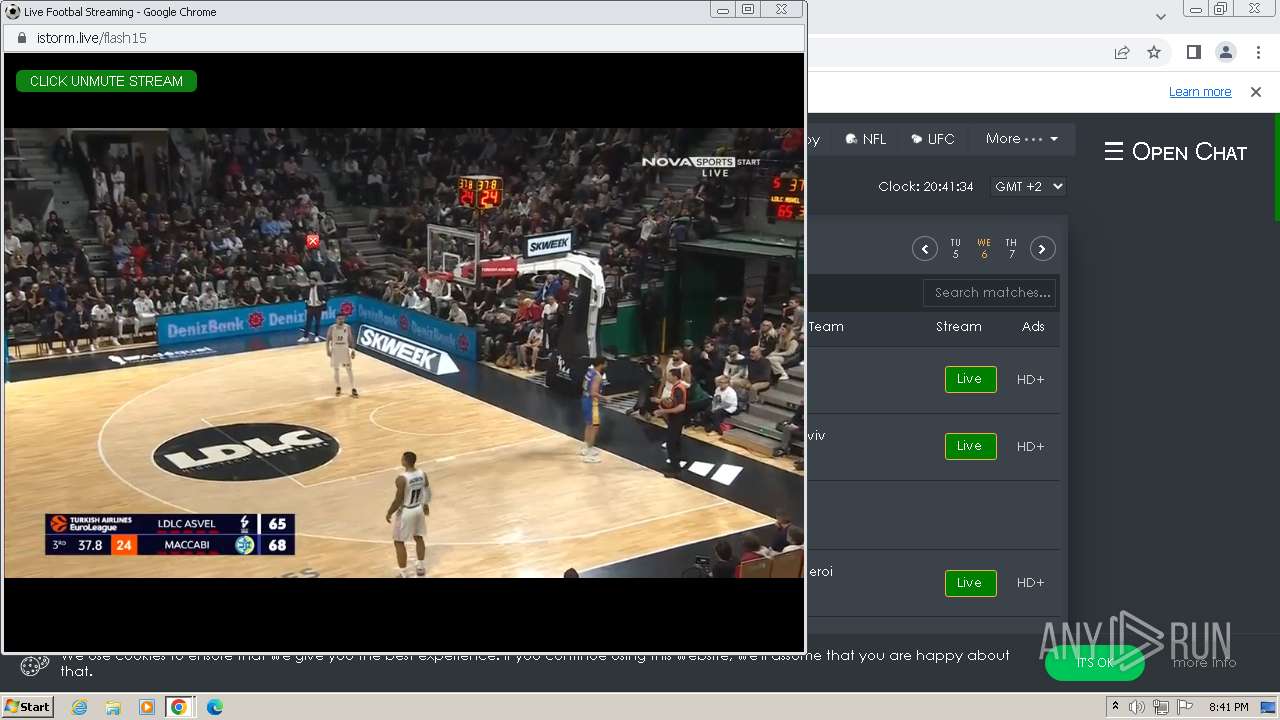Open the NFL tab

[x=866, y=139]
